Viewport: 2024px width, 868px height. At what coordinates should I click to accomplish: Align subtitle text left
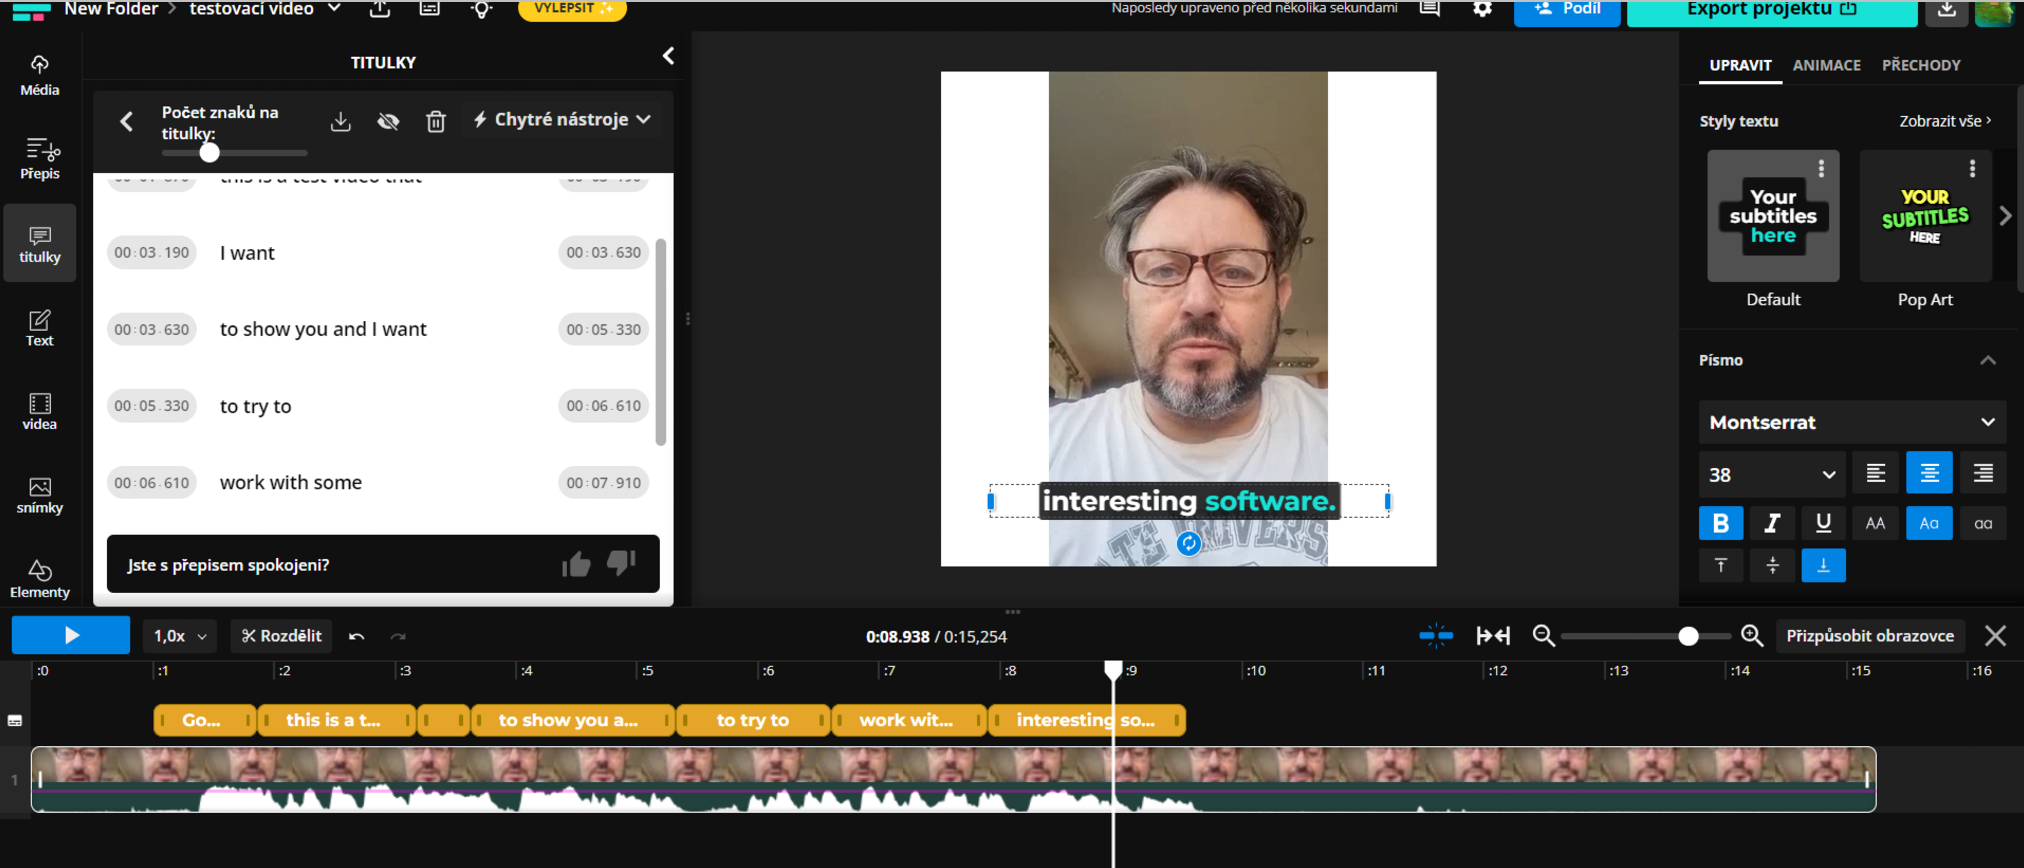1876,473
